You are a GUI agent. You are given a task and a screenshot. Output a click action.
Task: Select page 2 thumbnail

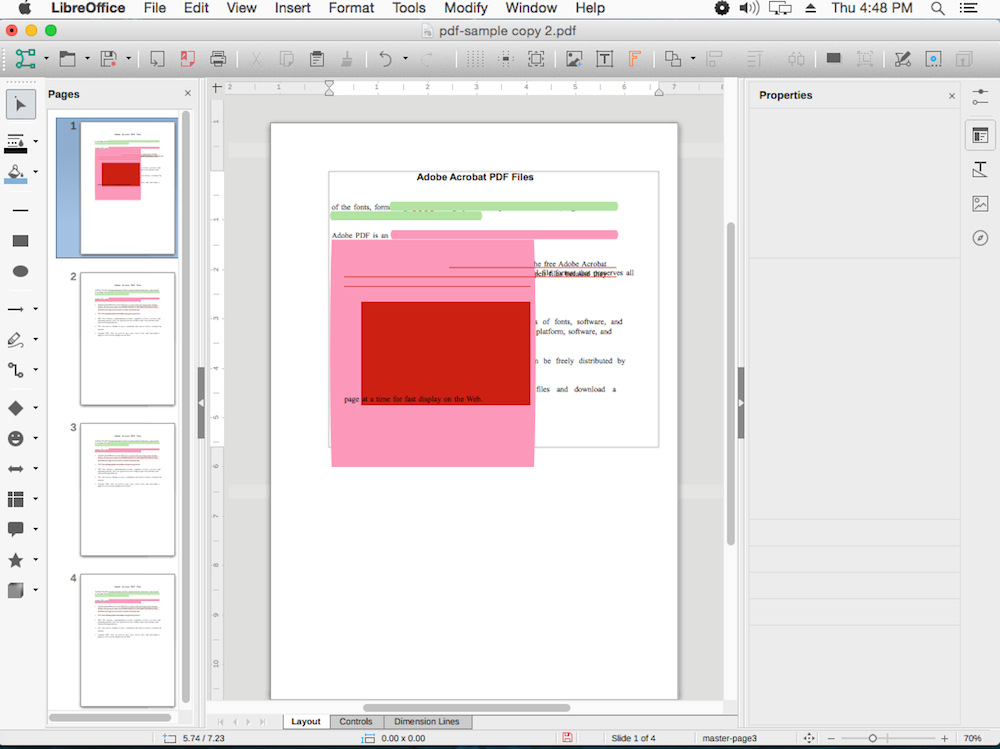(128, 339)
